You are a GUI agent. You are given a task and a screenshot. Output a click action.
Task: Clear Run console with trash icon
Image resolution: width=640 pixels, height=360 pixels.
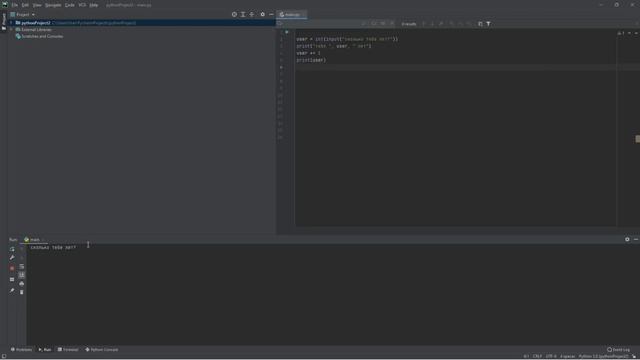[22, 292]
